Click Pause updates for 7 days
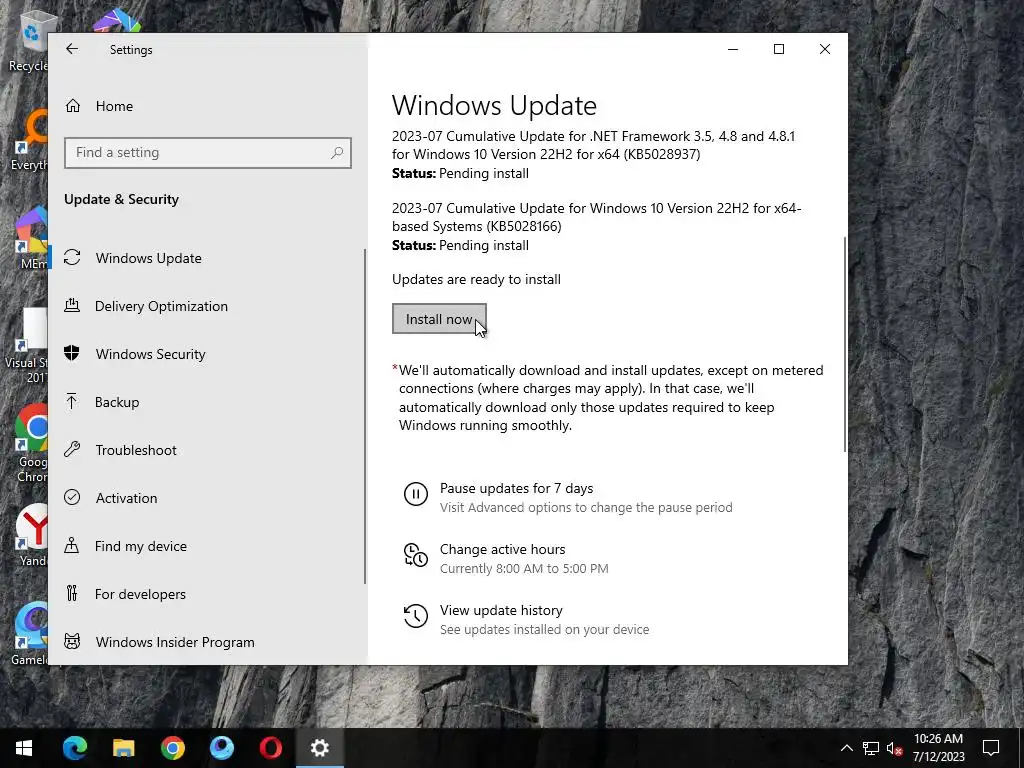This screenshot has width=1024, height=768. click(x=516, y=488)
